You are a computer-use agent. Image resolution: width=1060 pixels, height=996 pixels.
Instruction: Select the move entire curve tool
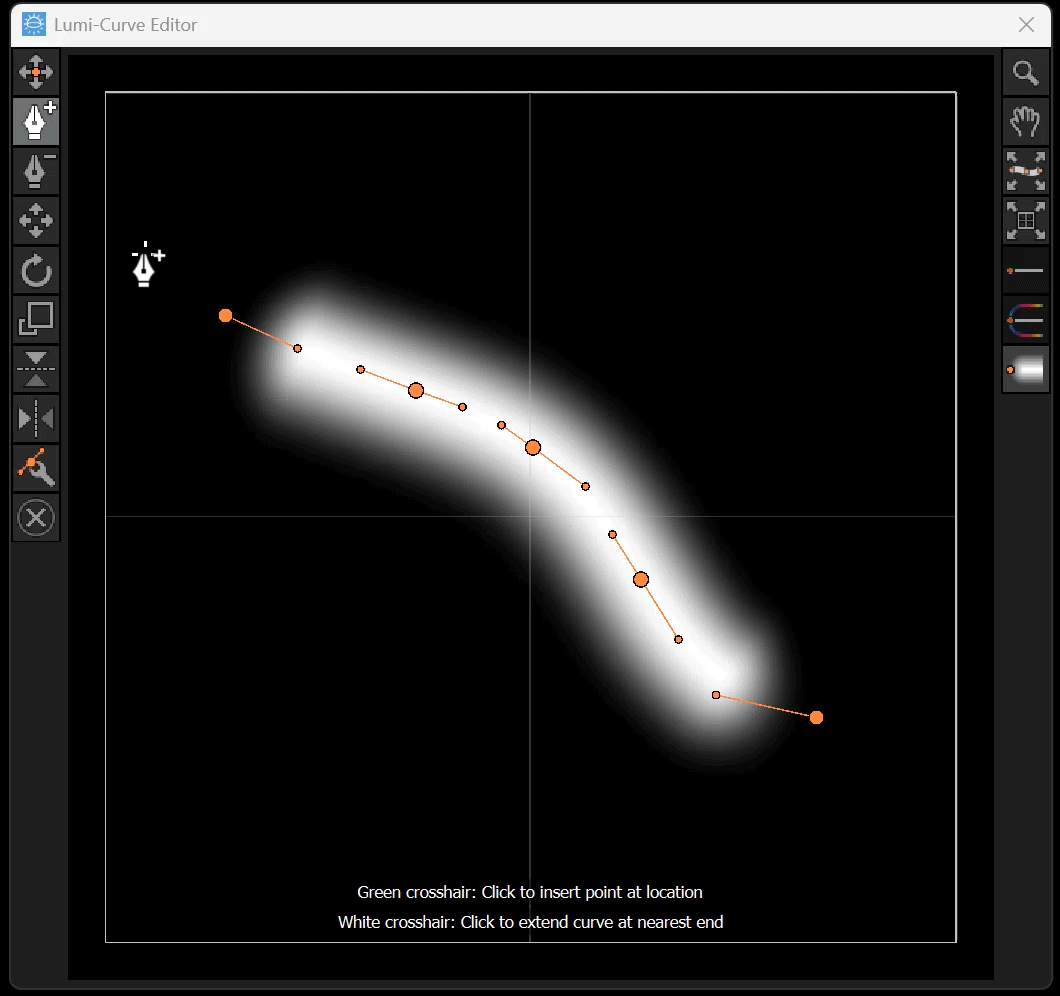(x=36, y=221)
